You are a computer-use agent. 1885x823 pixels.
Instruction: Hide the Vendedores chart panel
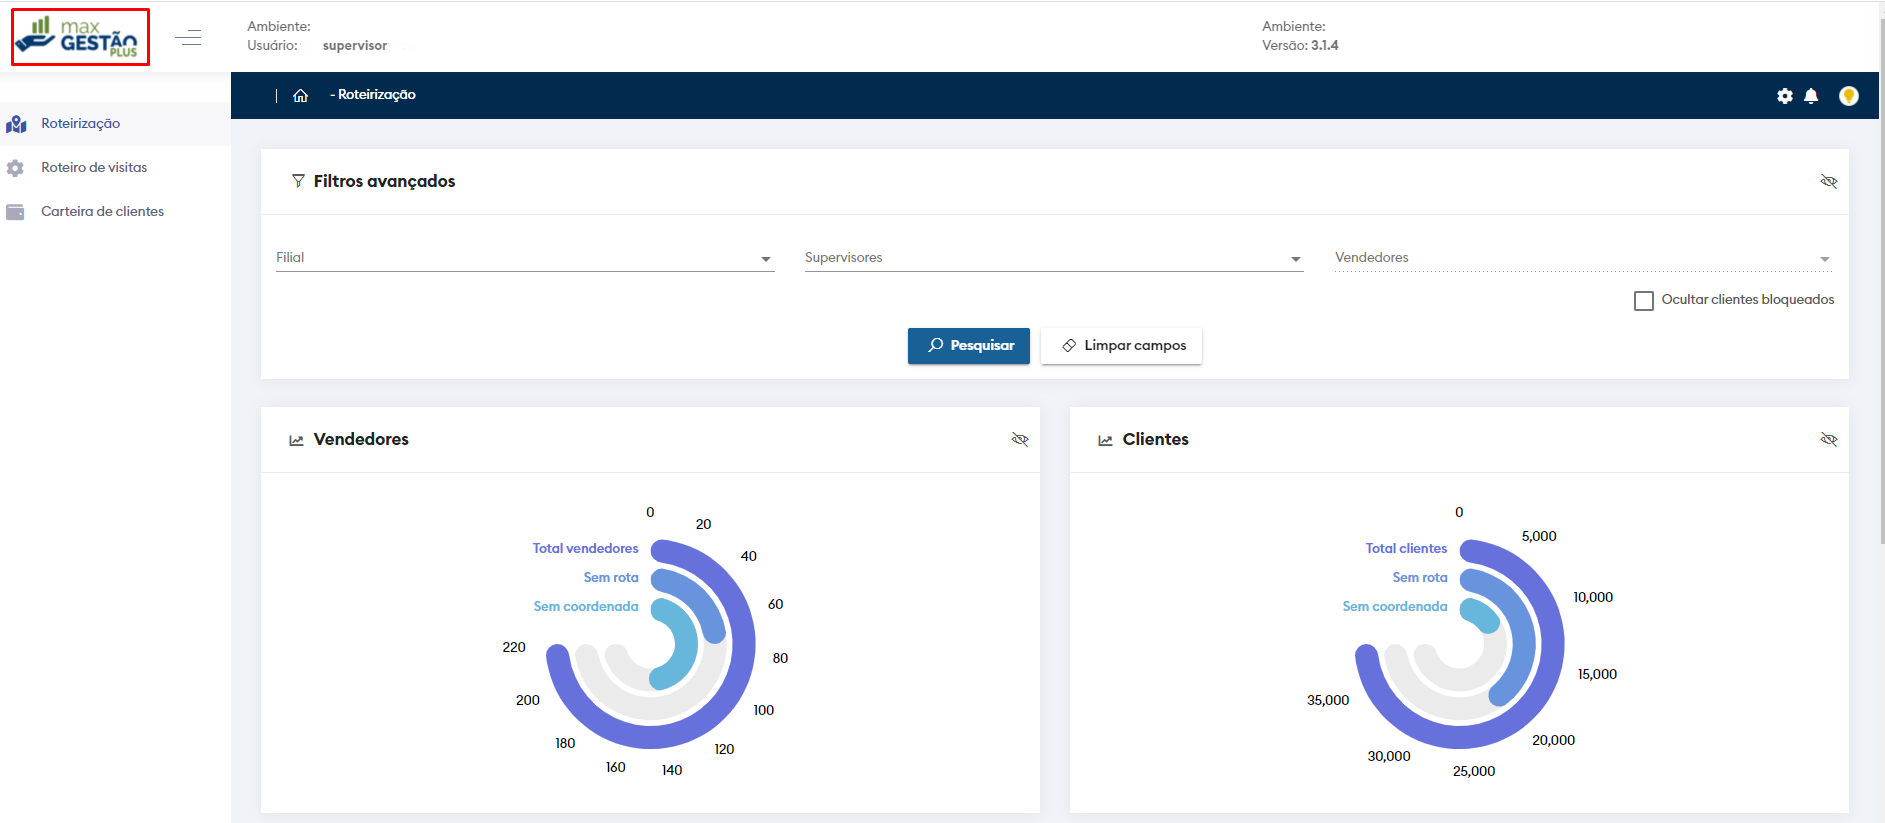pos(1019,439)
